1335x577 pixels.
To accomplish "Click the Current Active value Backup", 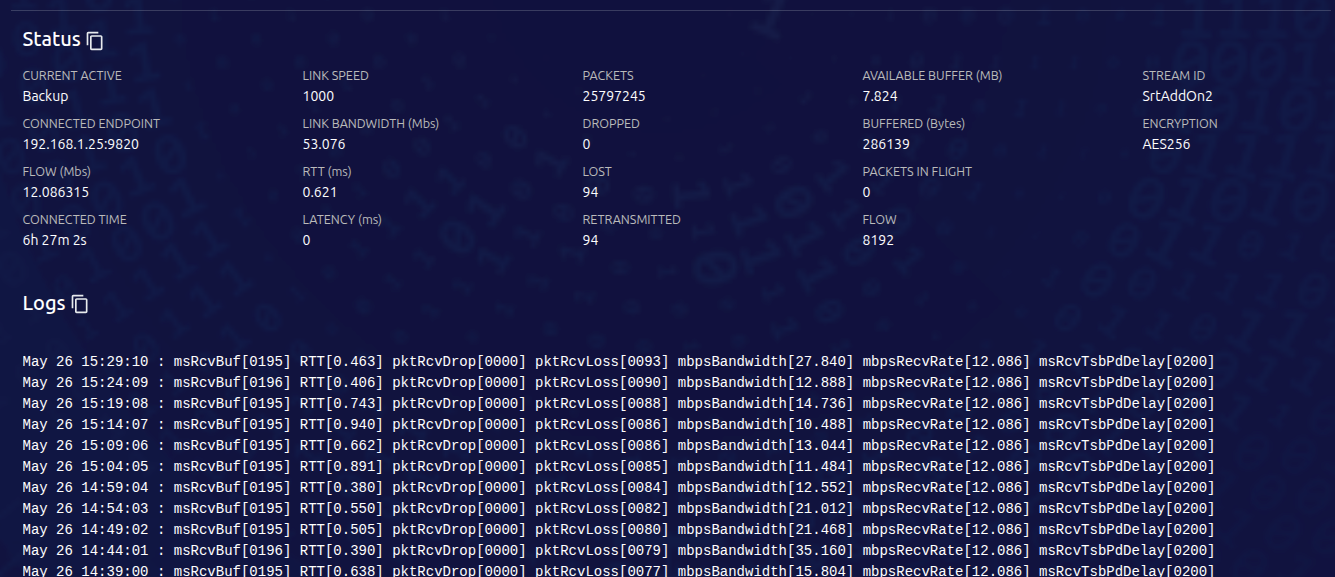I will click(x=45, y=96).
